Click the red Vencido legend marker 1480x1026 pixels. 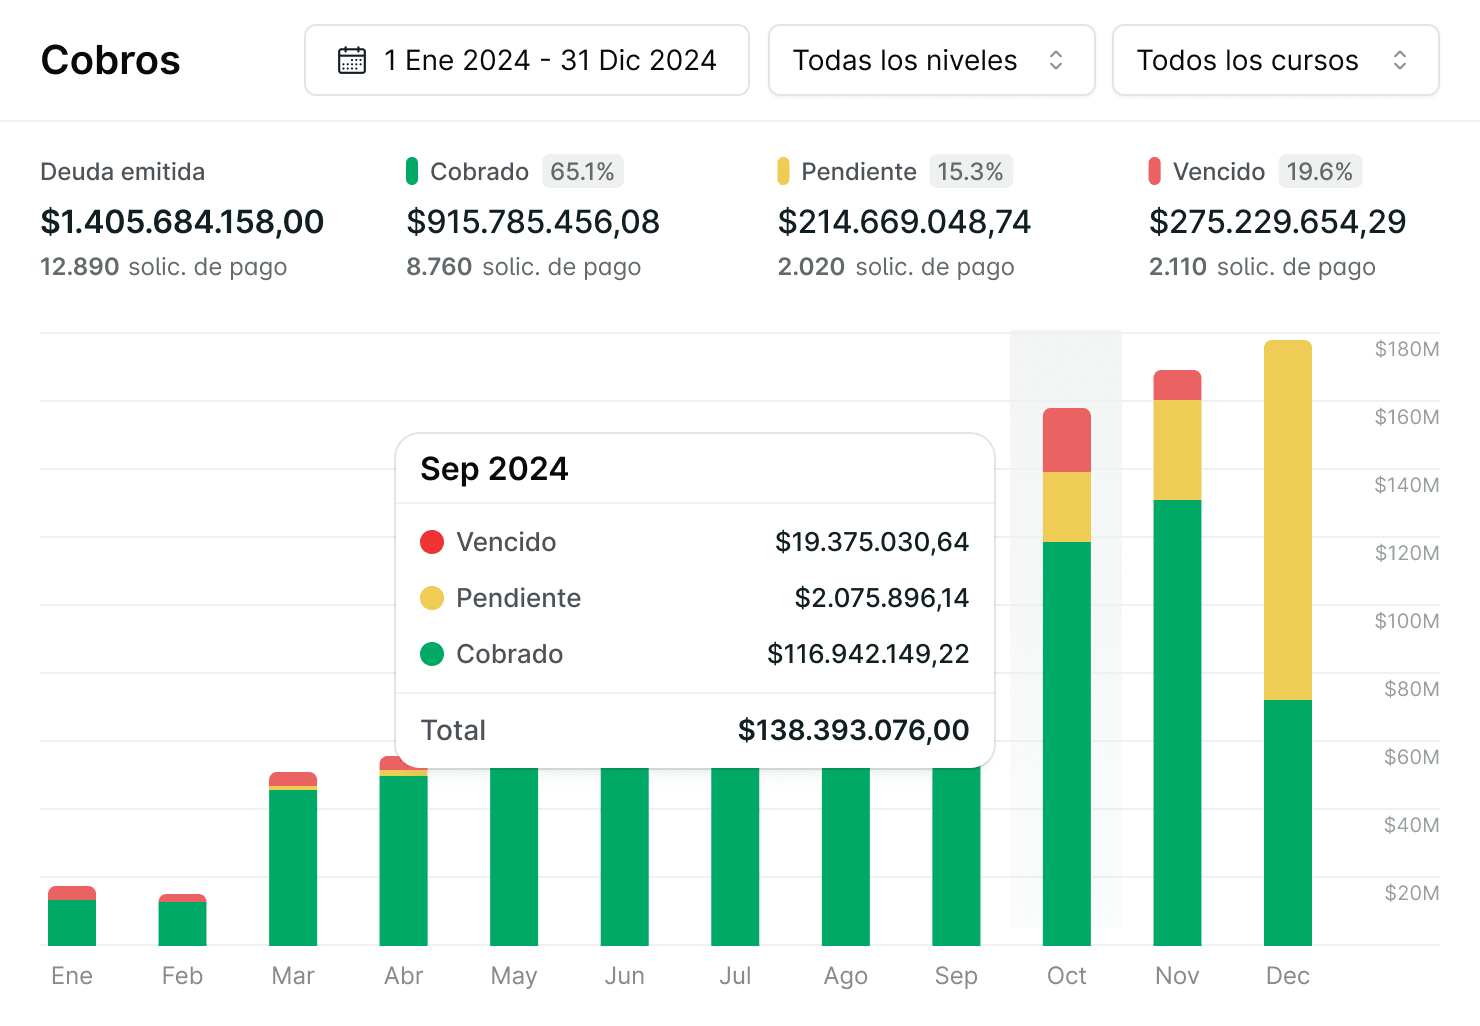[x=1155, y=172]
